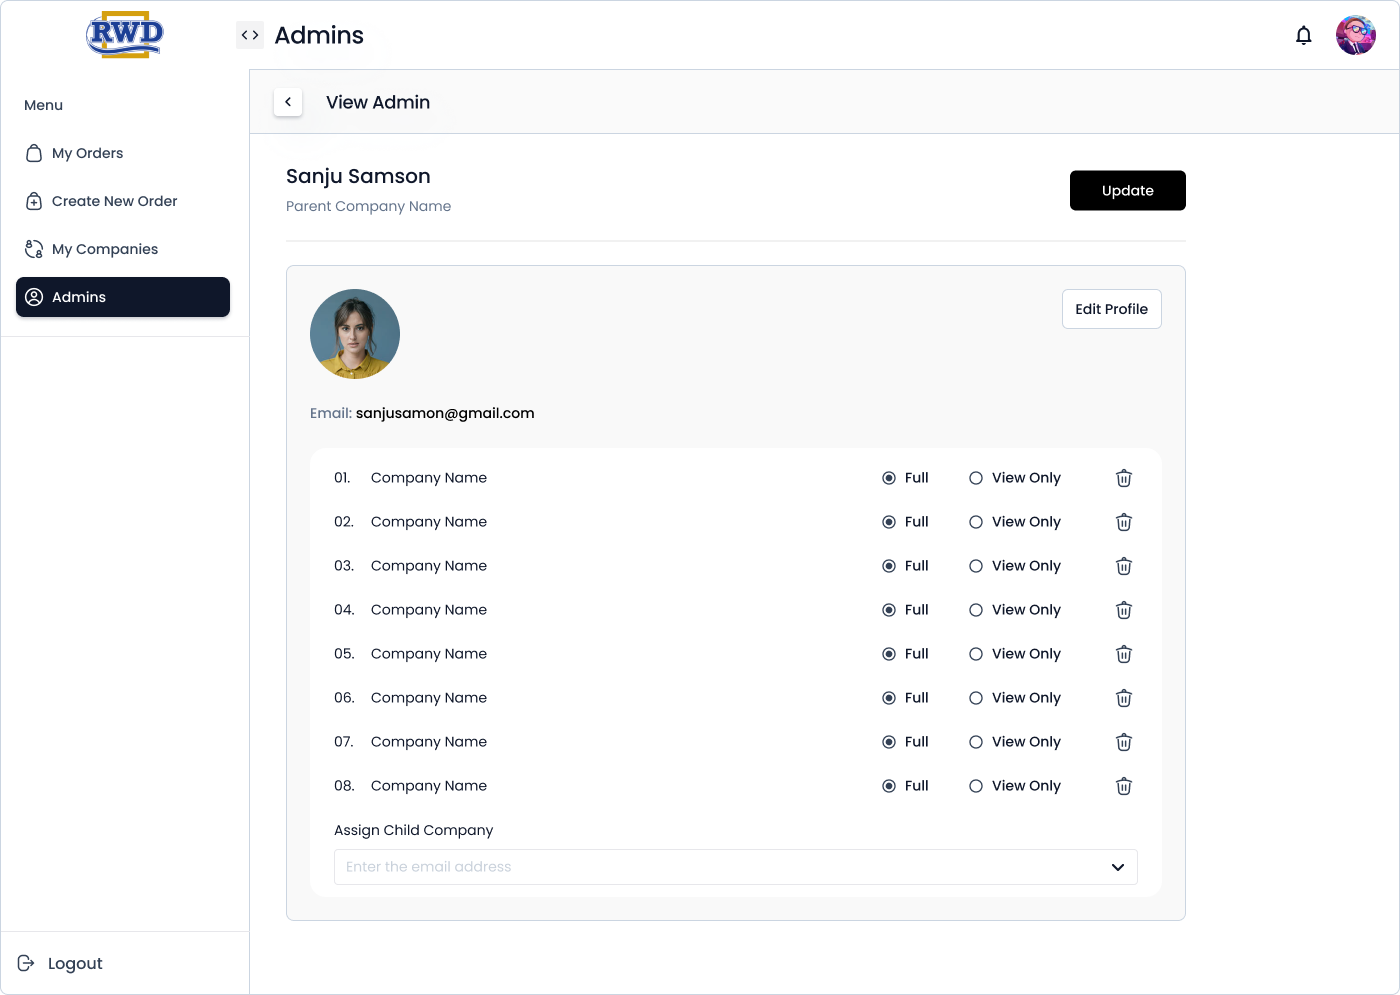
Task: Click Company Name in row 08
Action: [x=429, y=786]
